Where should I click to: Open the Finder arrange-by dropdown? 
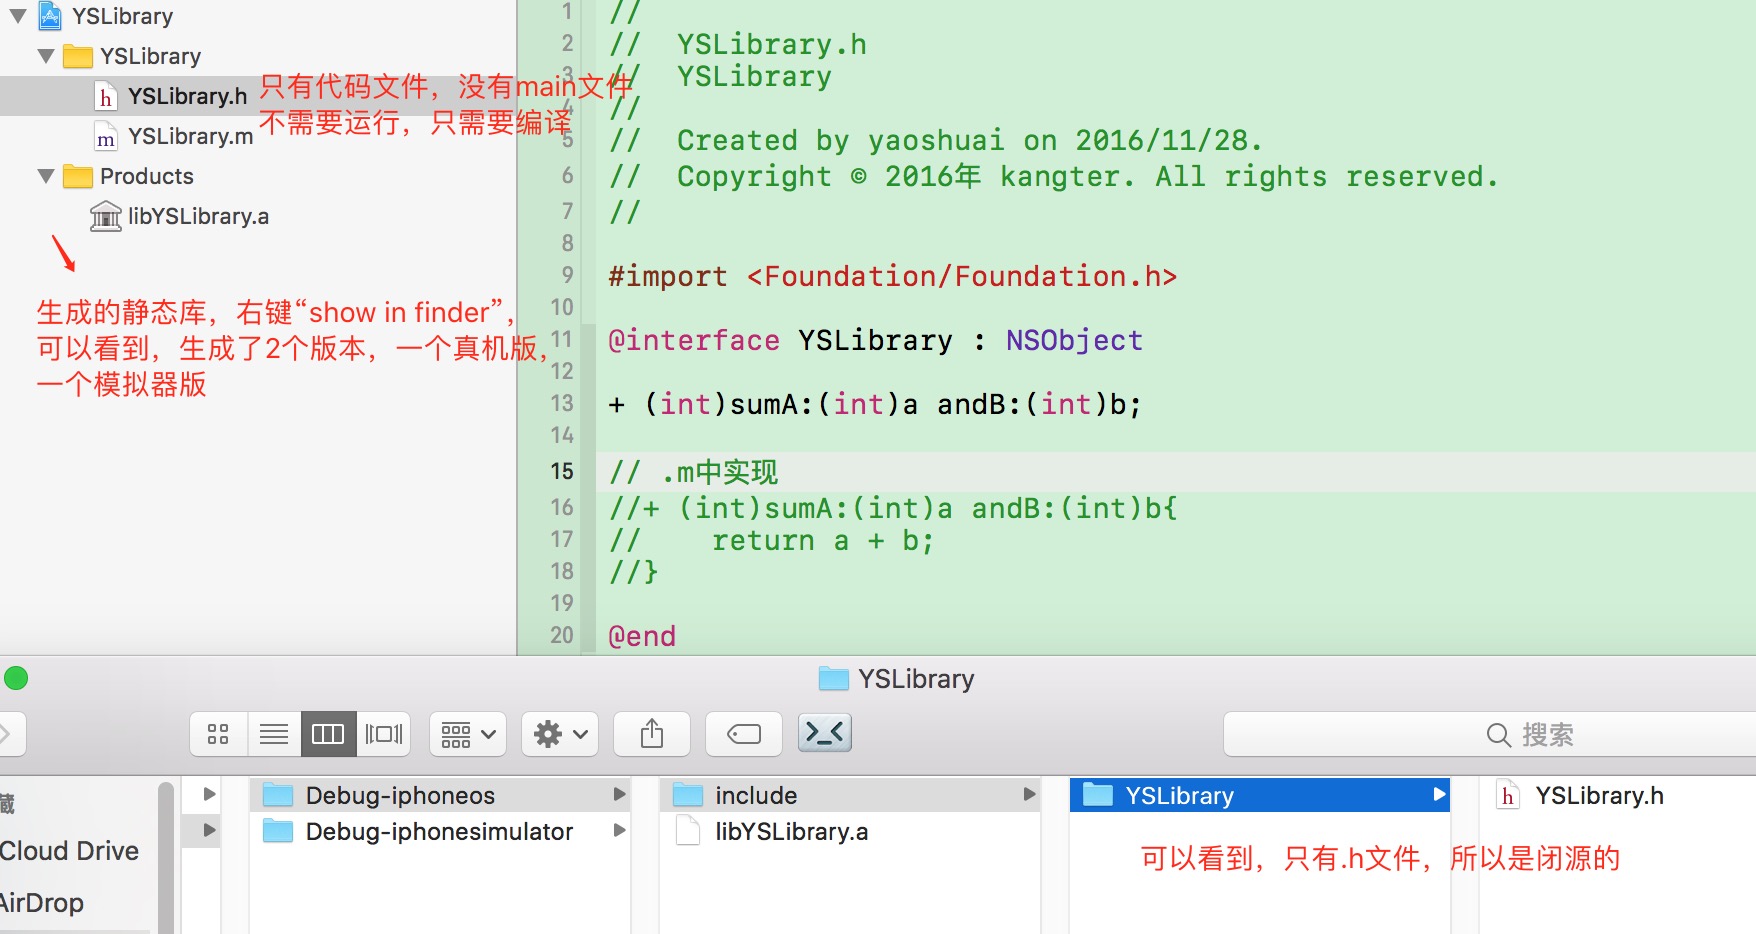point(468,734)
